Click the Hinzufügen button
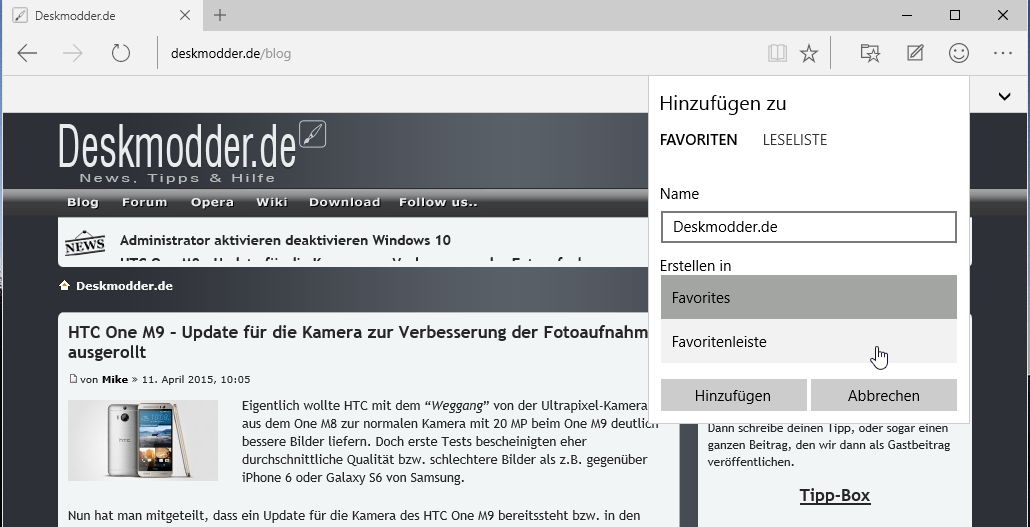The height and width of the screenshot is (527, 1030). (x=733, y=396)
